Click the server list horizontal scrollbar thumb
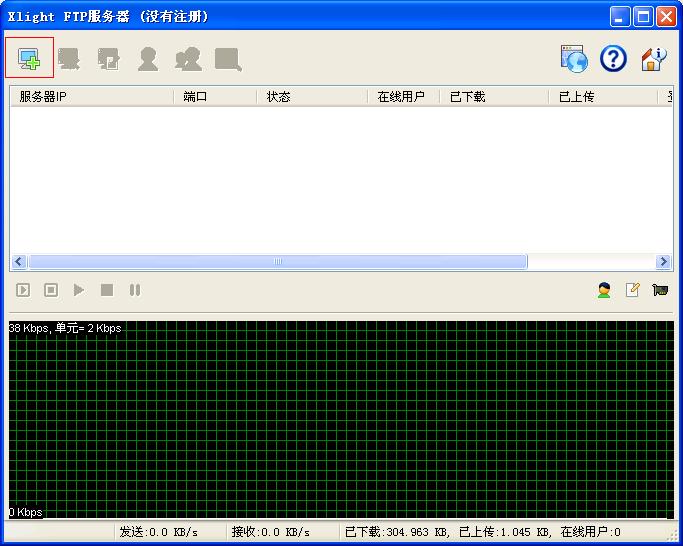683x546 pixels. [x=278, y=261]
